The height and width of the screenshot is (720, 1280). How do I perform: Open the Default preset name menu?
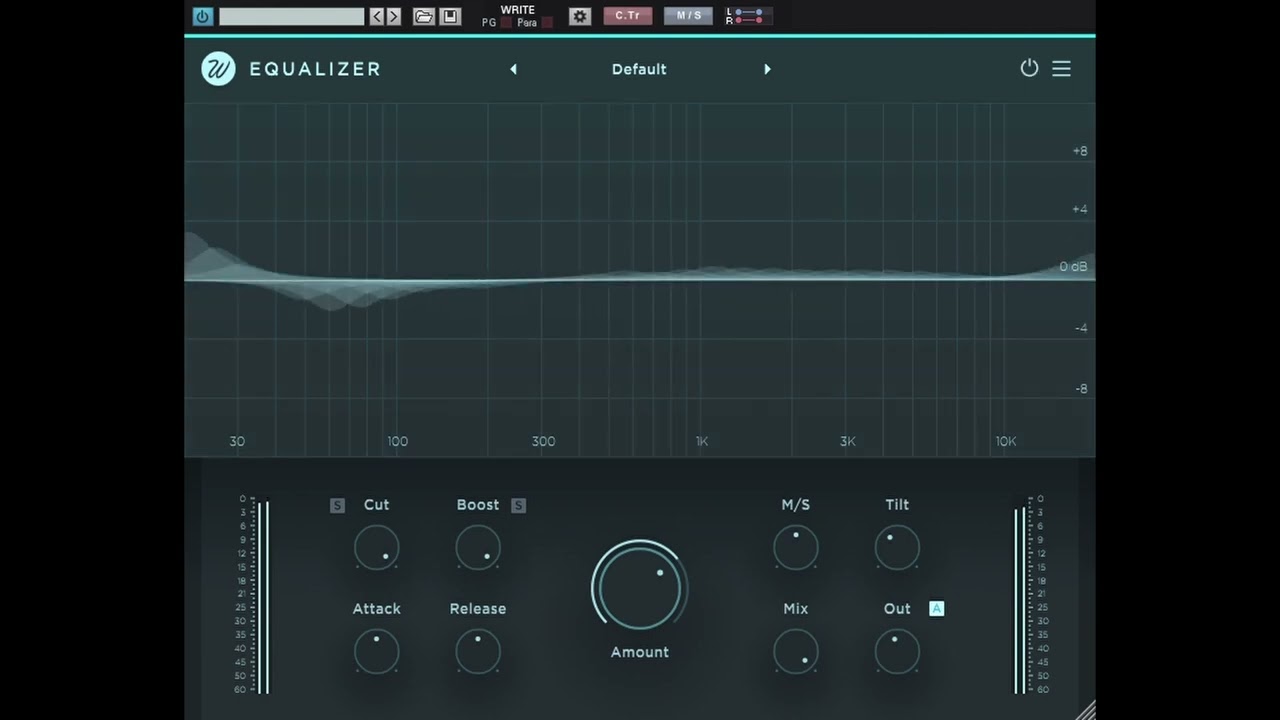(639, 69)
